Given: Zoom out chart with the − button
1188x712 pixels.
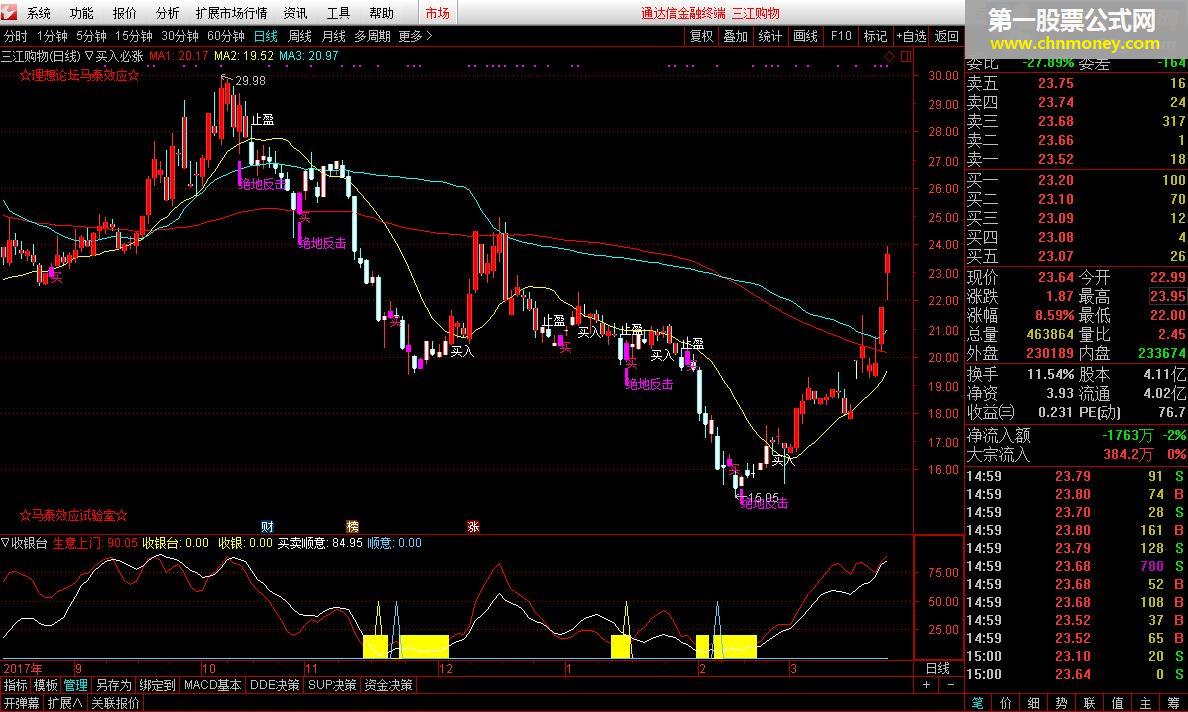Looking at the screenshot, I should (x=951, y=685).
